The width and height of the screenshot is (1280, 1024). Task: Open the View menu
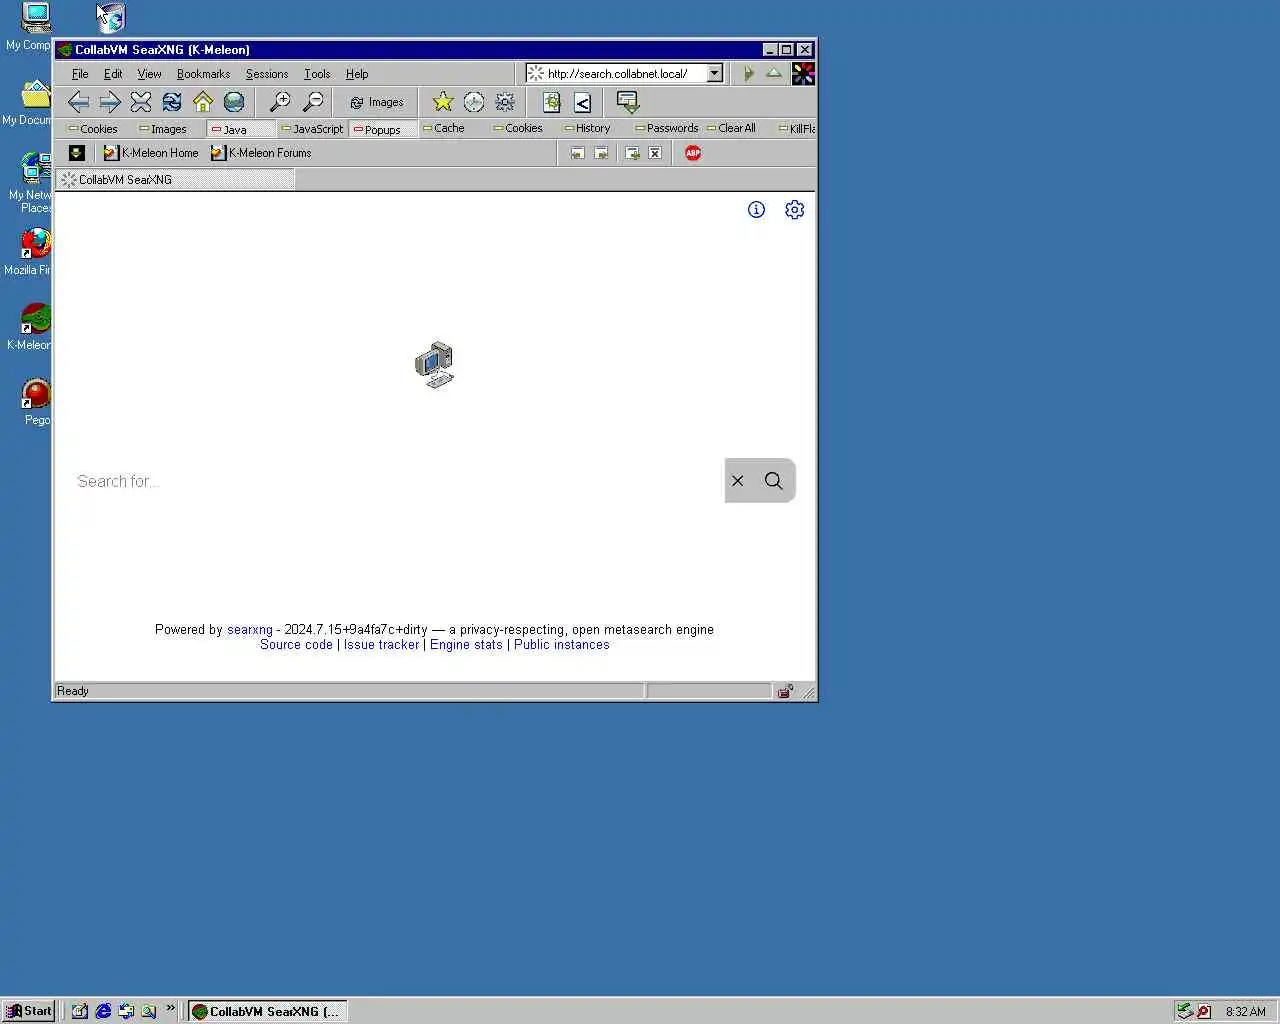pyautogui.click(x=149, y=74)
